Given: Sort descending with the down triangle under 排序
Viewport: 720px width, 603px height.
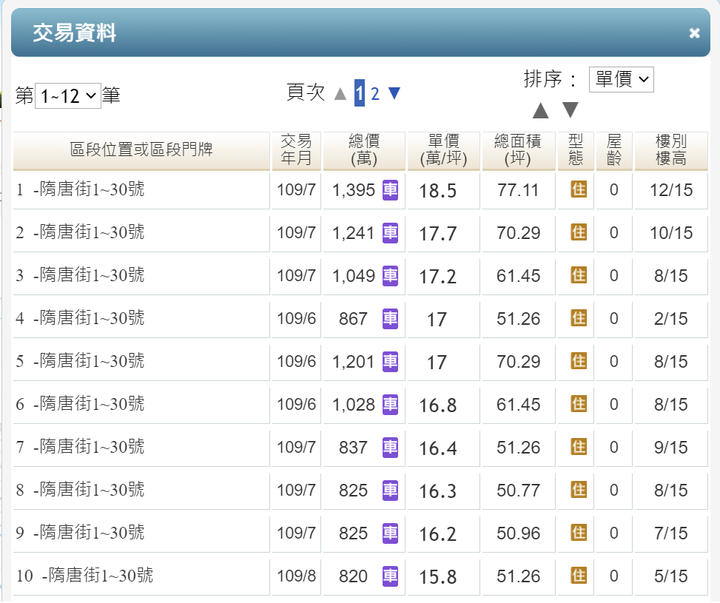Looking at the screenshot, I should 570,110.
